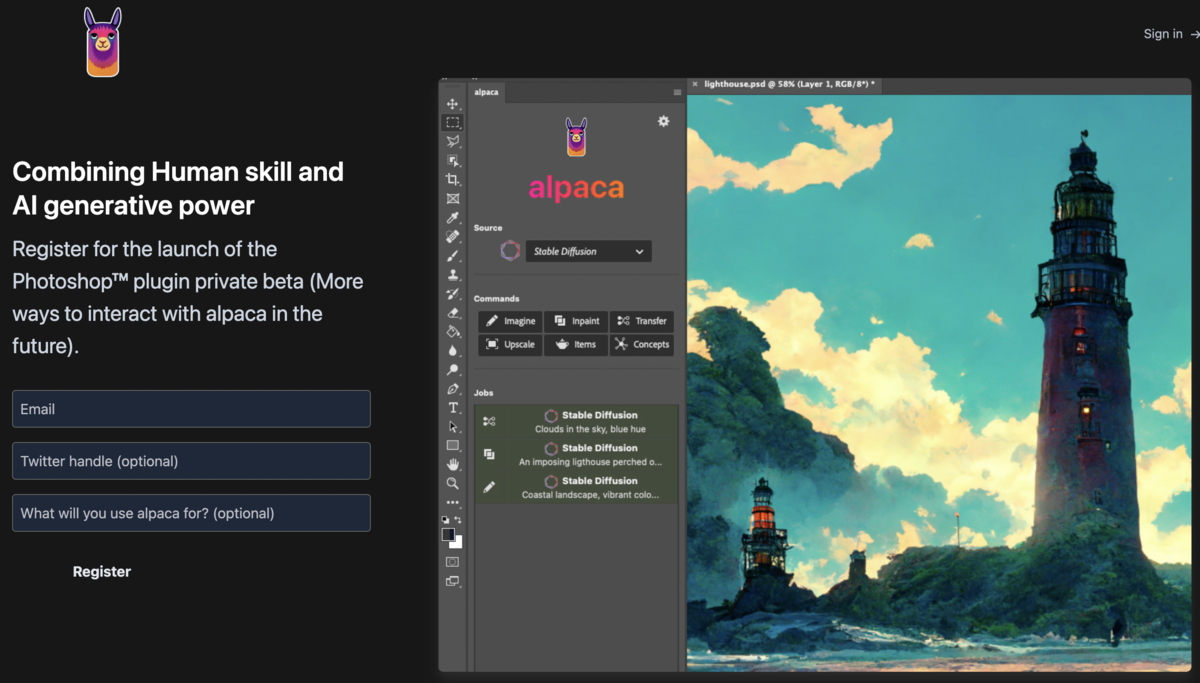Select the Object Selection tool
The width and height of the screenshot is (1200, 683).
coord(452,160)
